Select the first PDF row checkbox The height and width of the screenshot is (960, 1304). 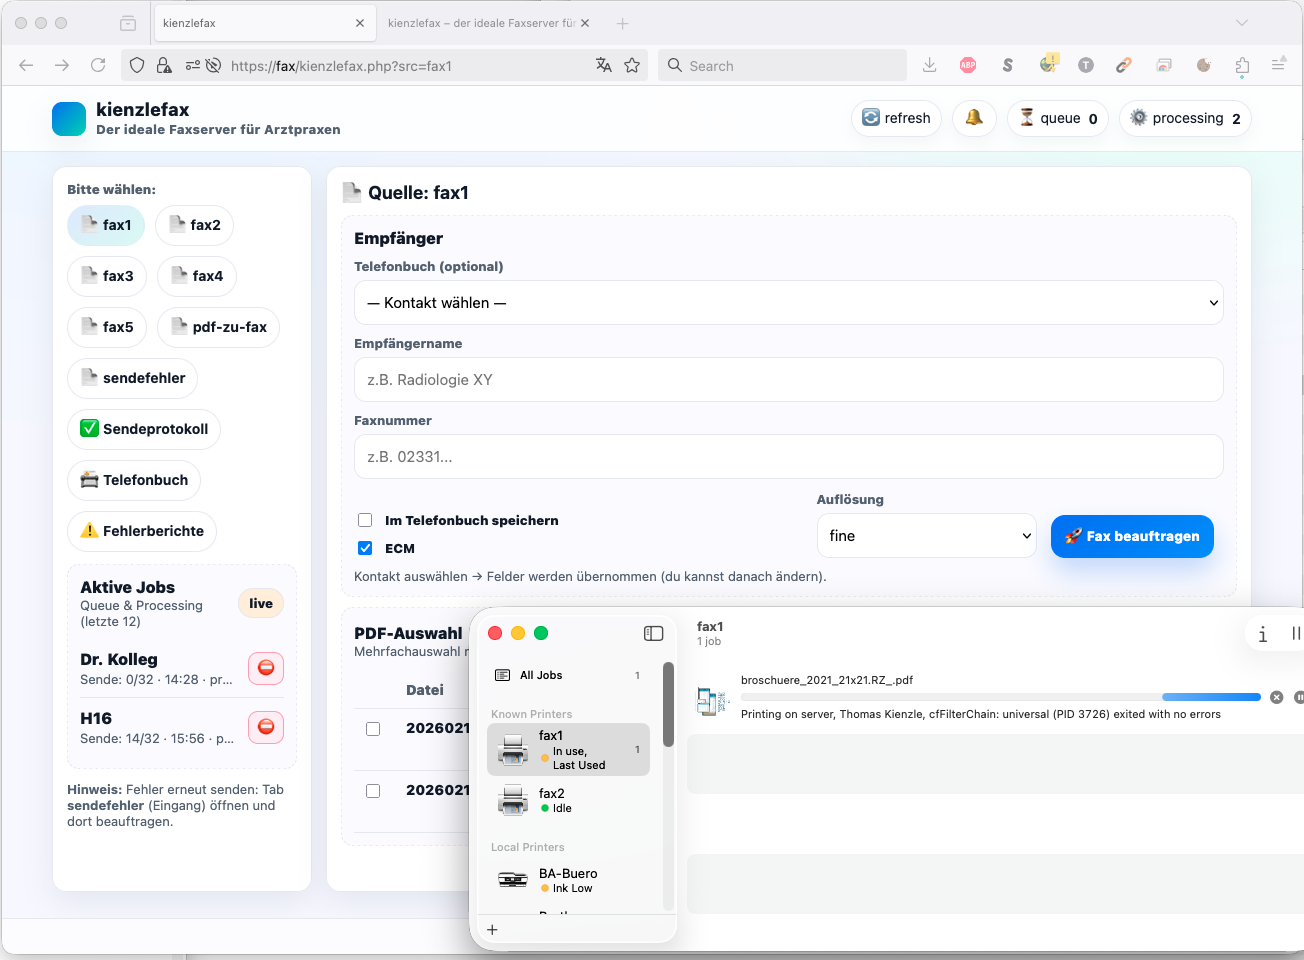(373, 729)
